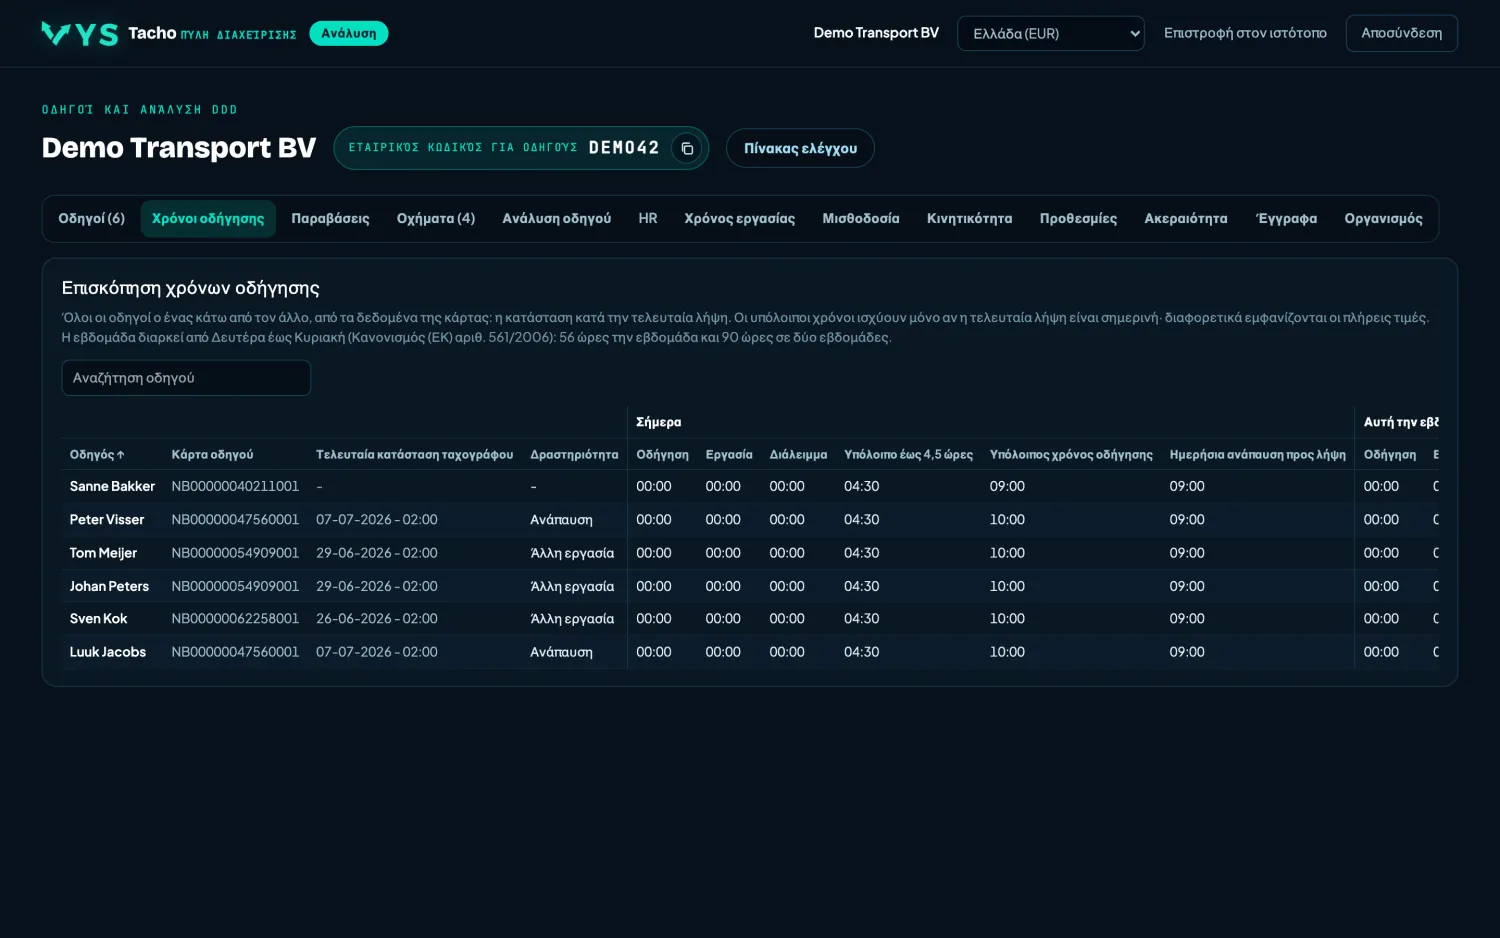Click Sven Kok's date 26-06-2026 - 02:00
The height and width of the screenshot is (938, 1500).
377,619
